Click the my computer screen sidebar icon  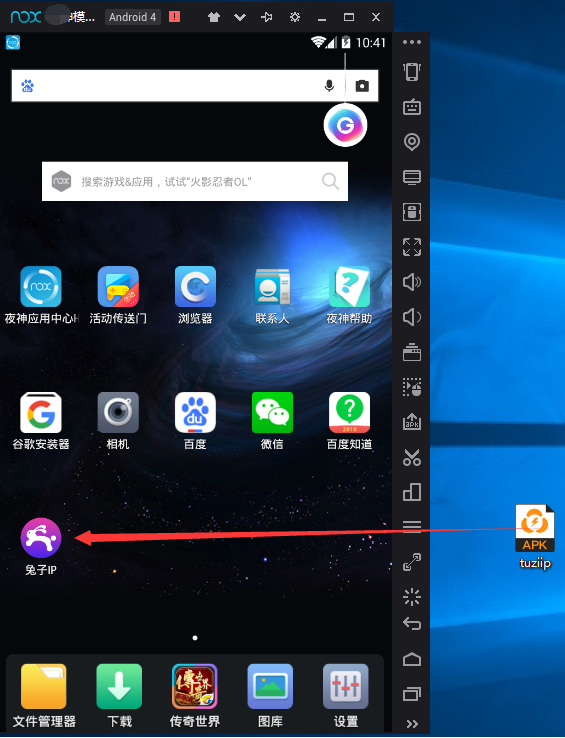(412, 177)
